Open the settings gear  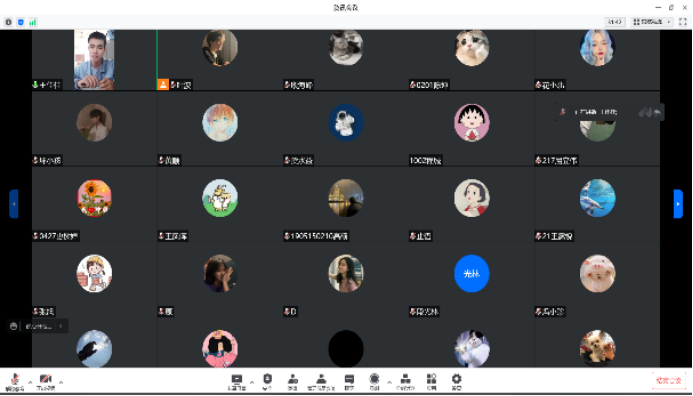(457, 382)
